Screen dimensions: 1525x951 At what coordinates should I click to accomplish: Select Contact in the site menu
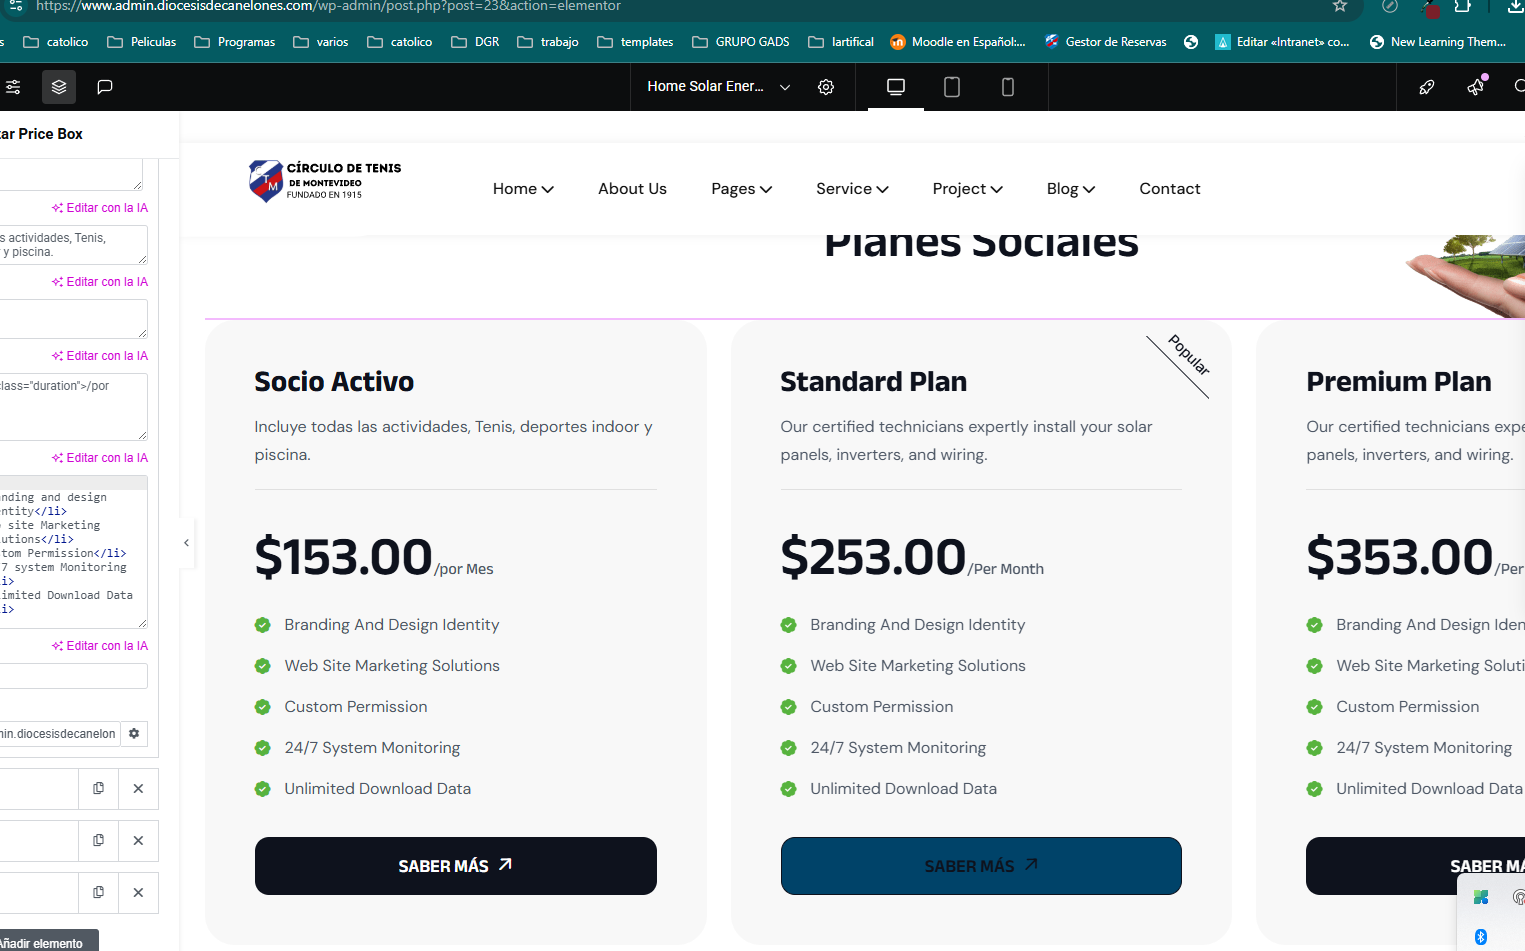coord(1169,189)
